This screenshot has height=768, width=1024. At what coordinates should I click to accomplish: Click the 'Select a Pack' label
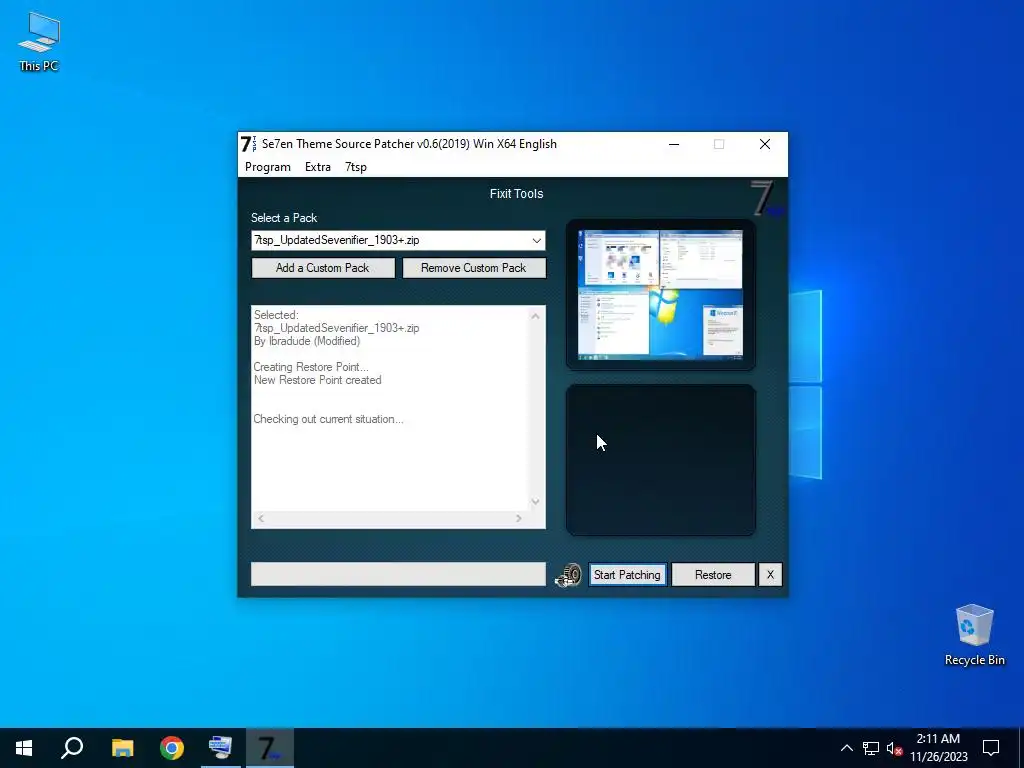point(284,218)
